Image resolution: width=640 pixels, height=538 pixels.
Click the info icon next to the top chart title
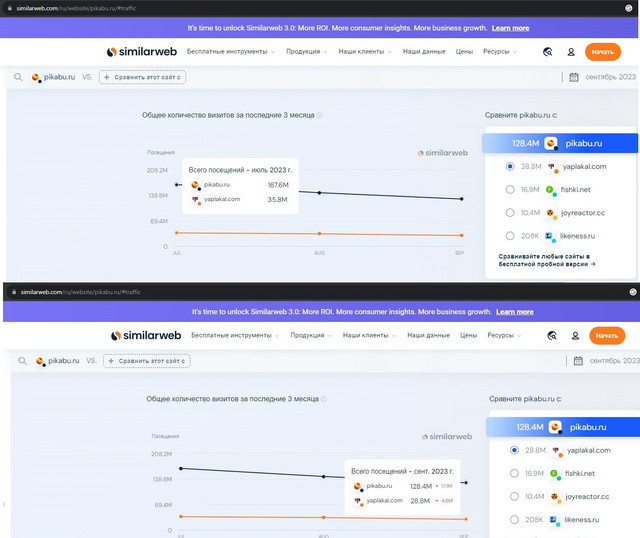(x=320, y=116)
